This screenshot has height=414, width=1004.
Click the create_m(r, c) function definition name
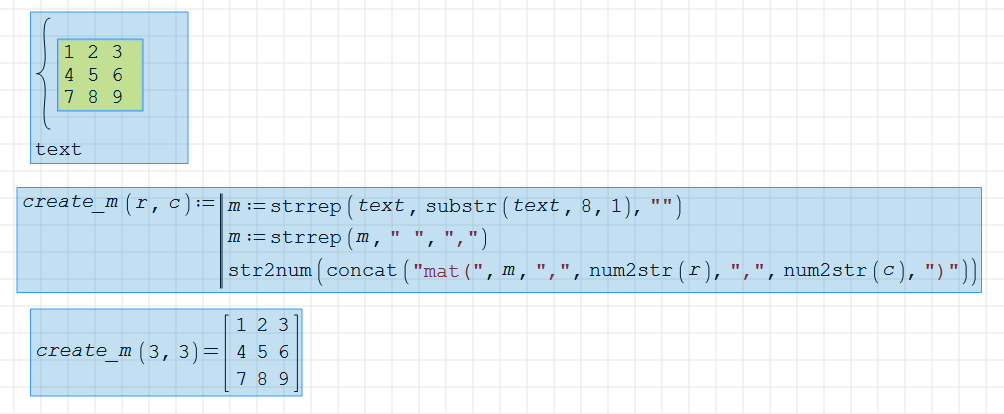[69, 202]
